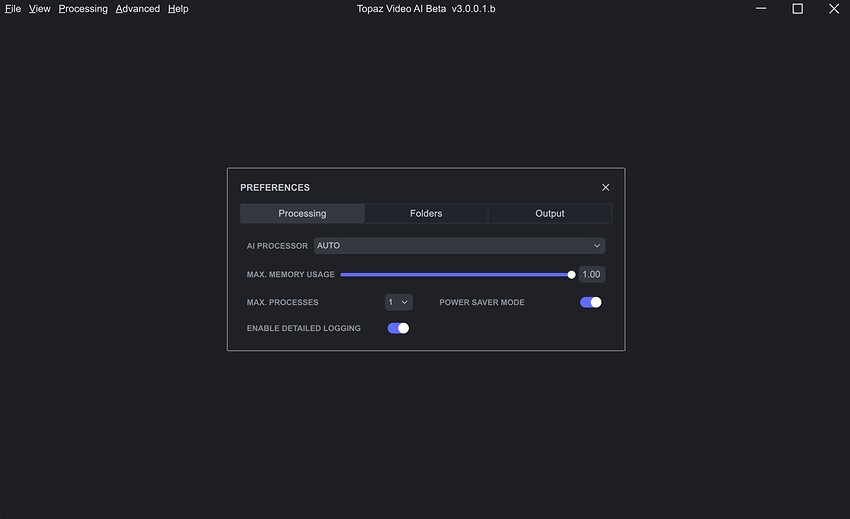Screen dimensions: 850x519
Task: Open the Advanced menu
Action: pos(138,9)
